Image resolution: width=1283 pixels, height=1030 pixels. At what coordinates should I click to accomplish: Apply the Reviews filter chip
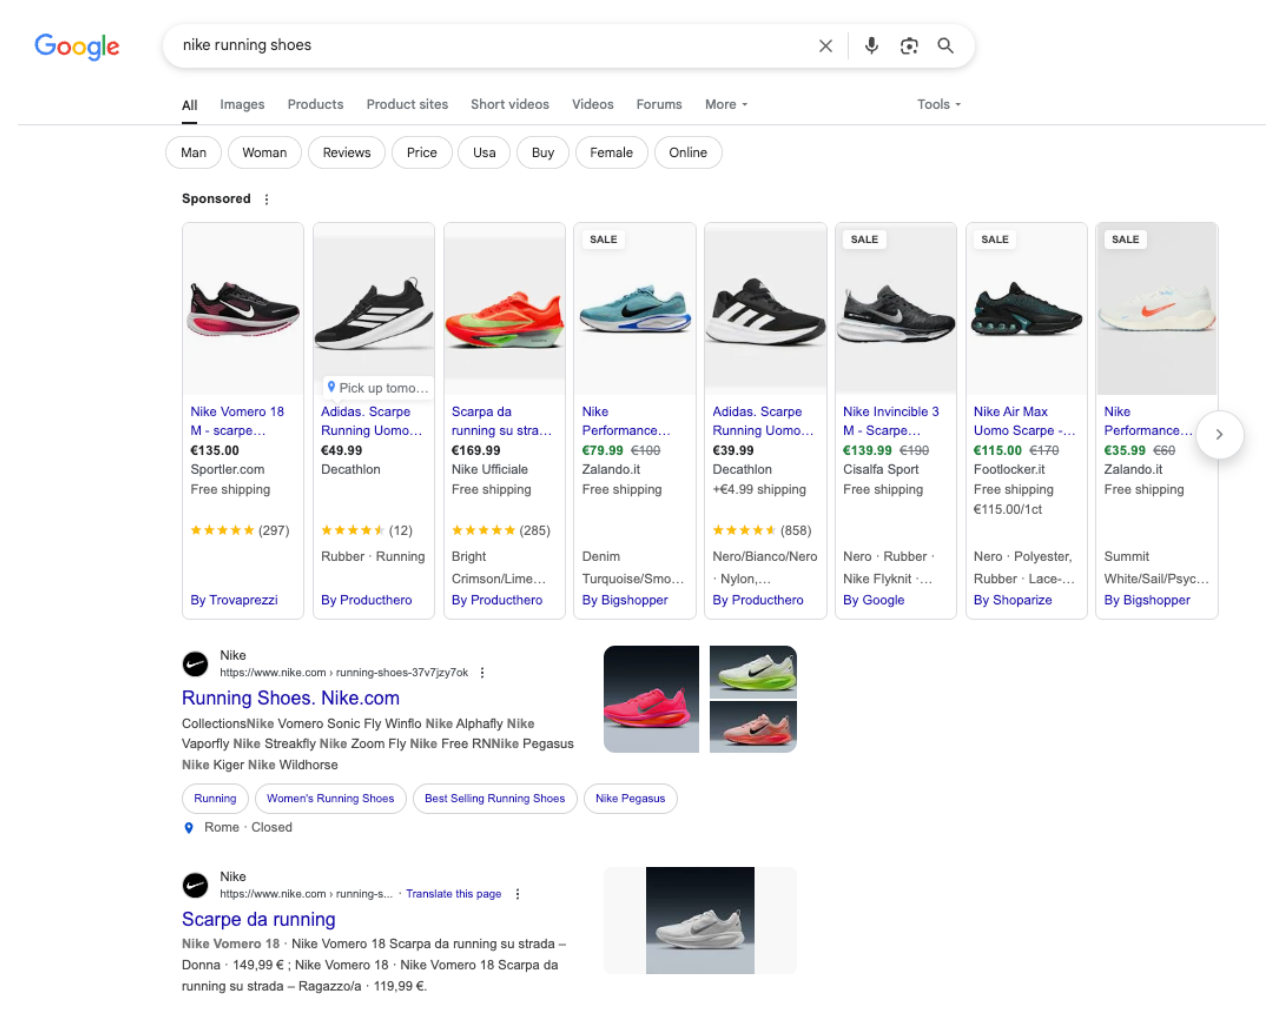tap(347, 153)
